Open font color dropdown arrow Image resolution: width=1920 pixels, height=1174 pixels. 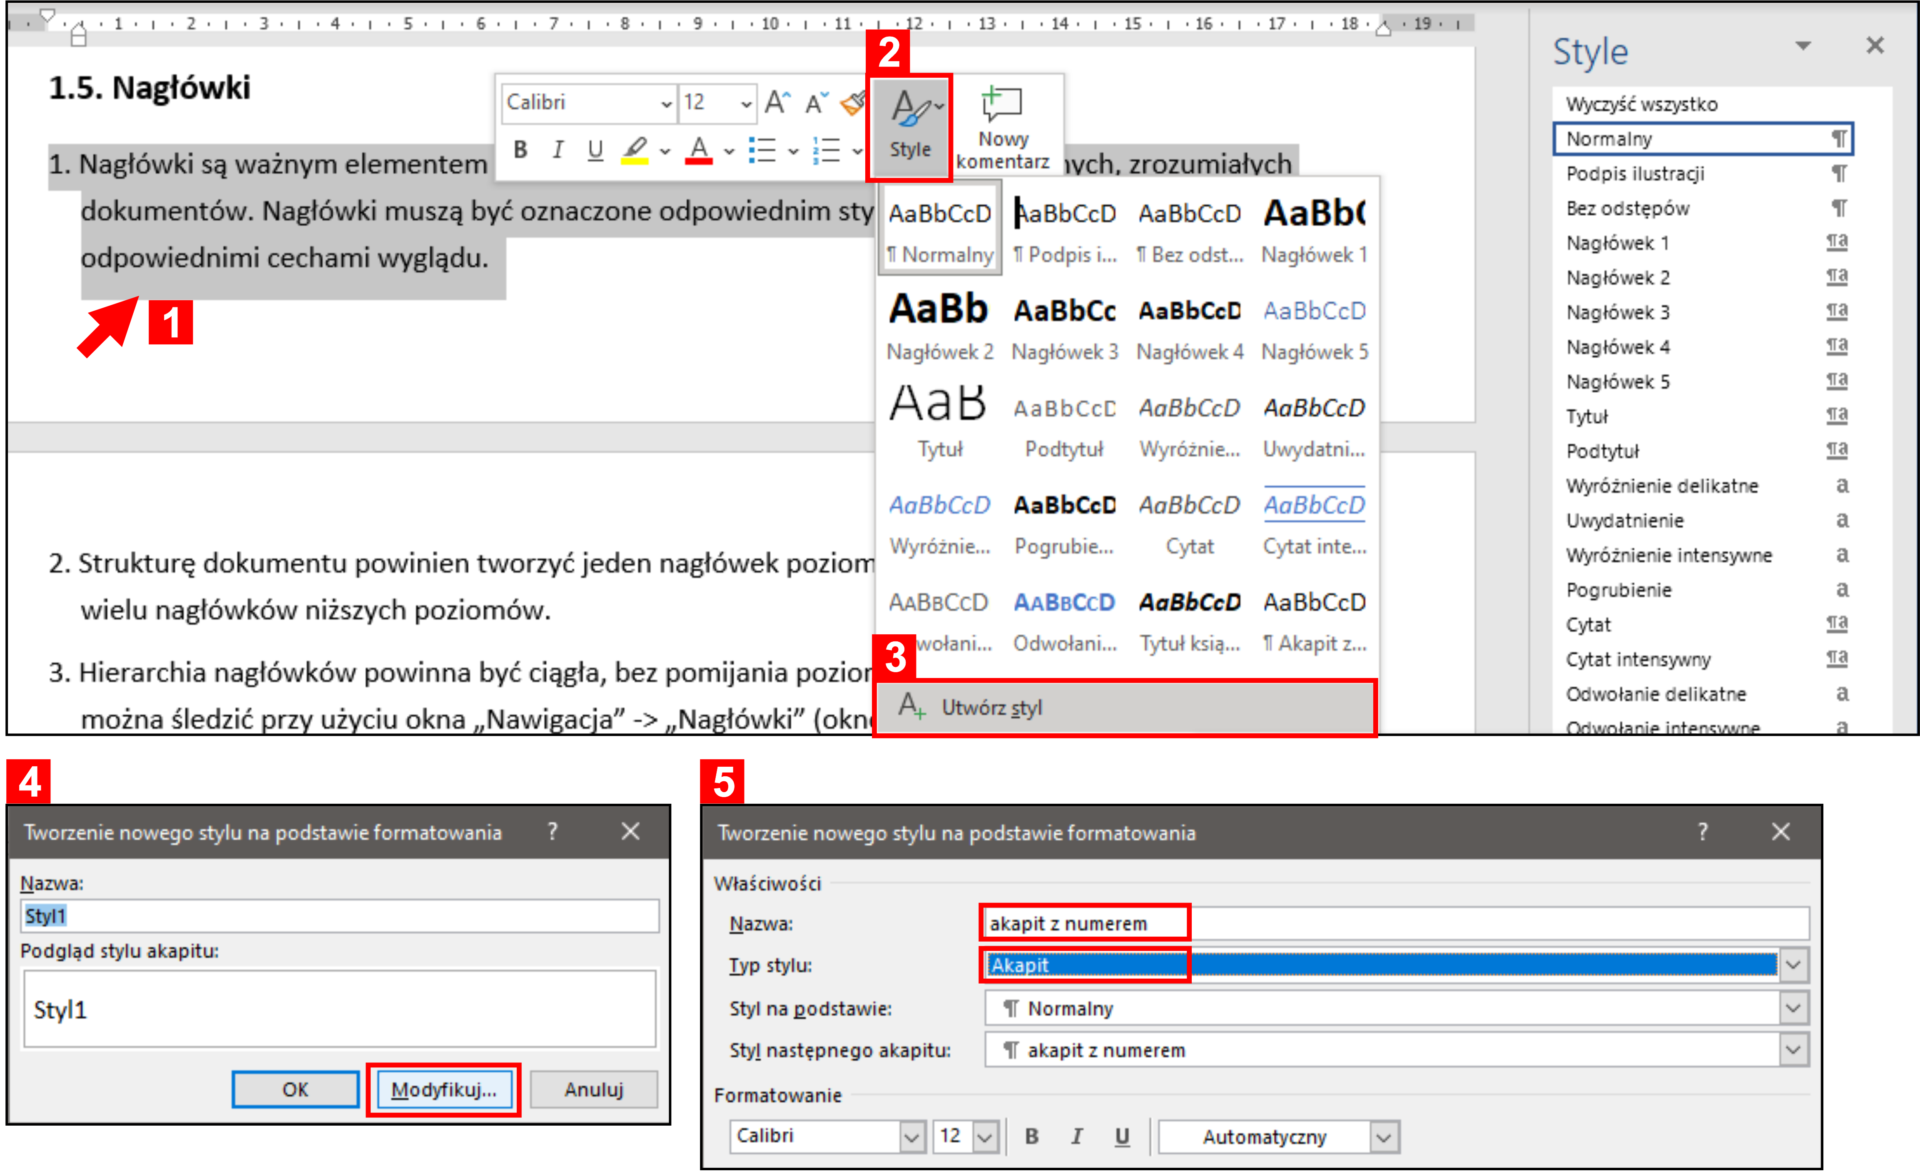coord(729,152)
